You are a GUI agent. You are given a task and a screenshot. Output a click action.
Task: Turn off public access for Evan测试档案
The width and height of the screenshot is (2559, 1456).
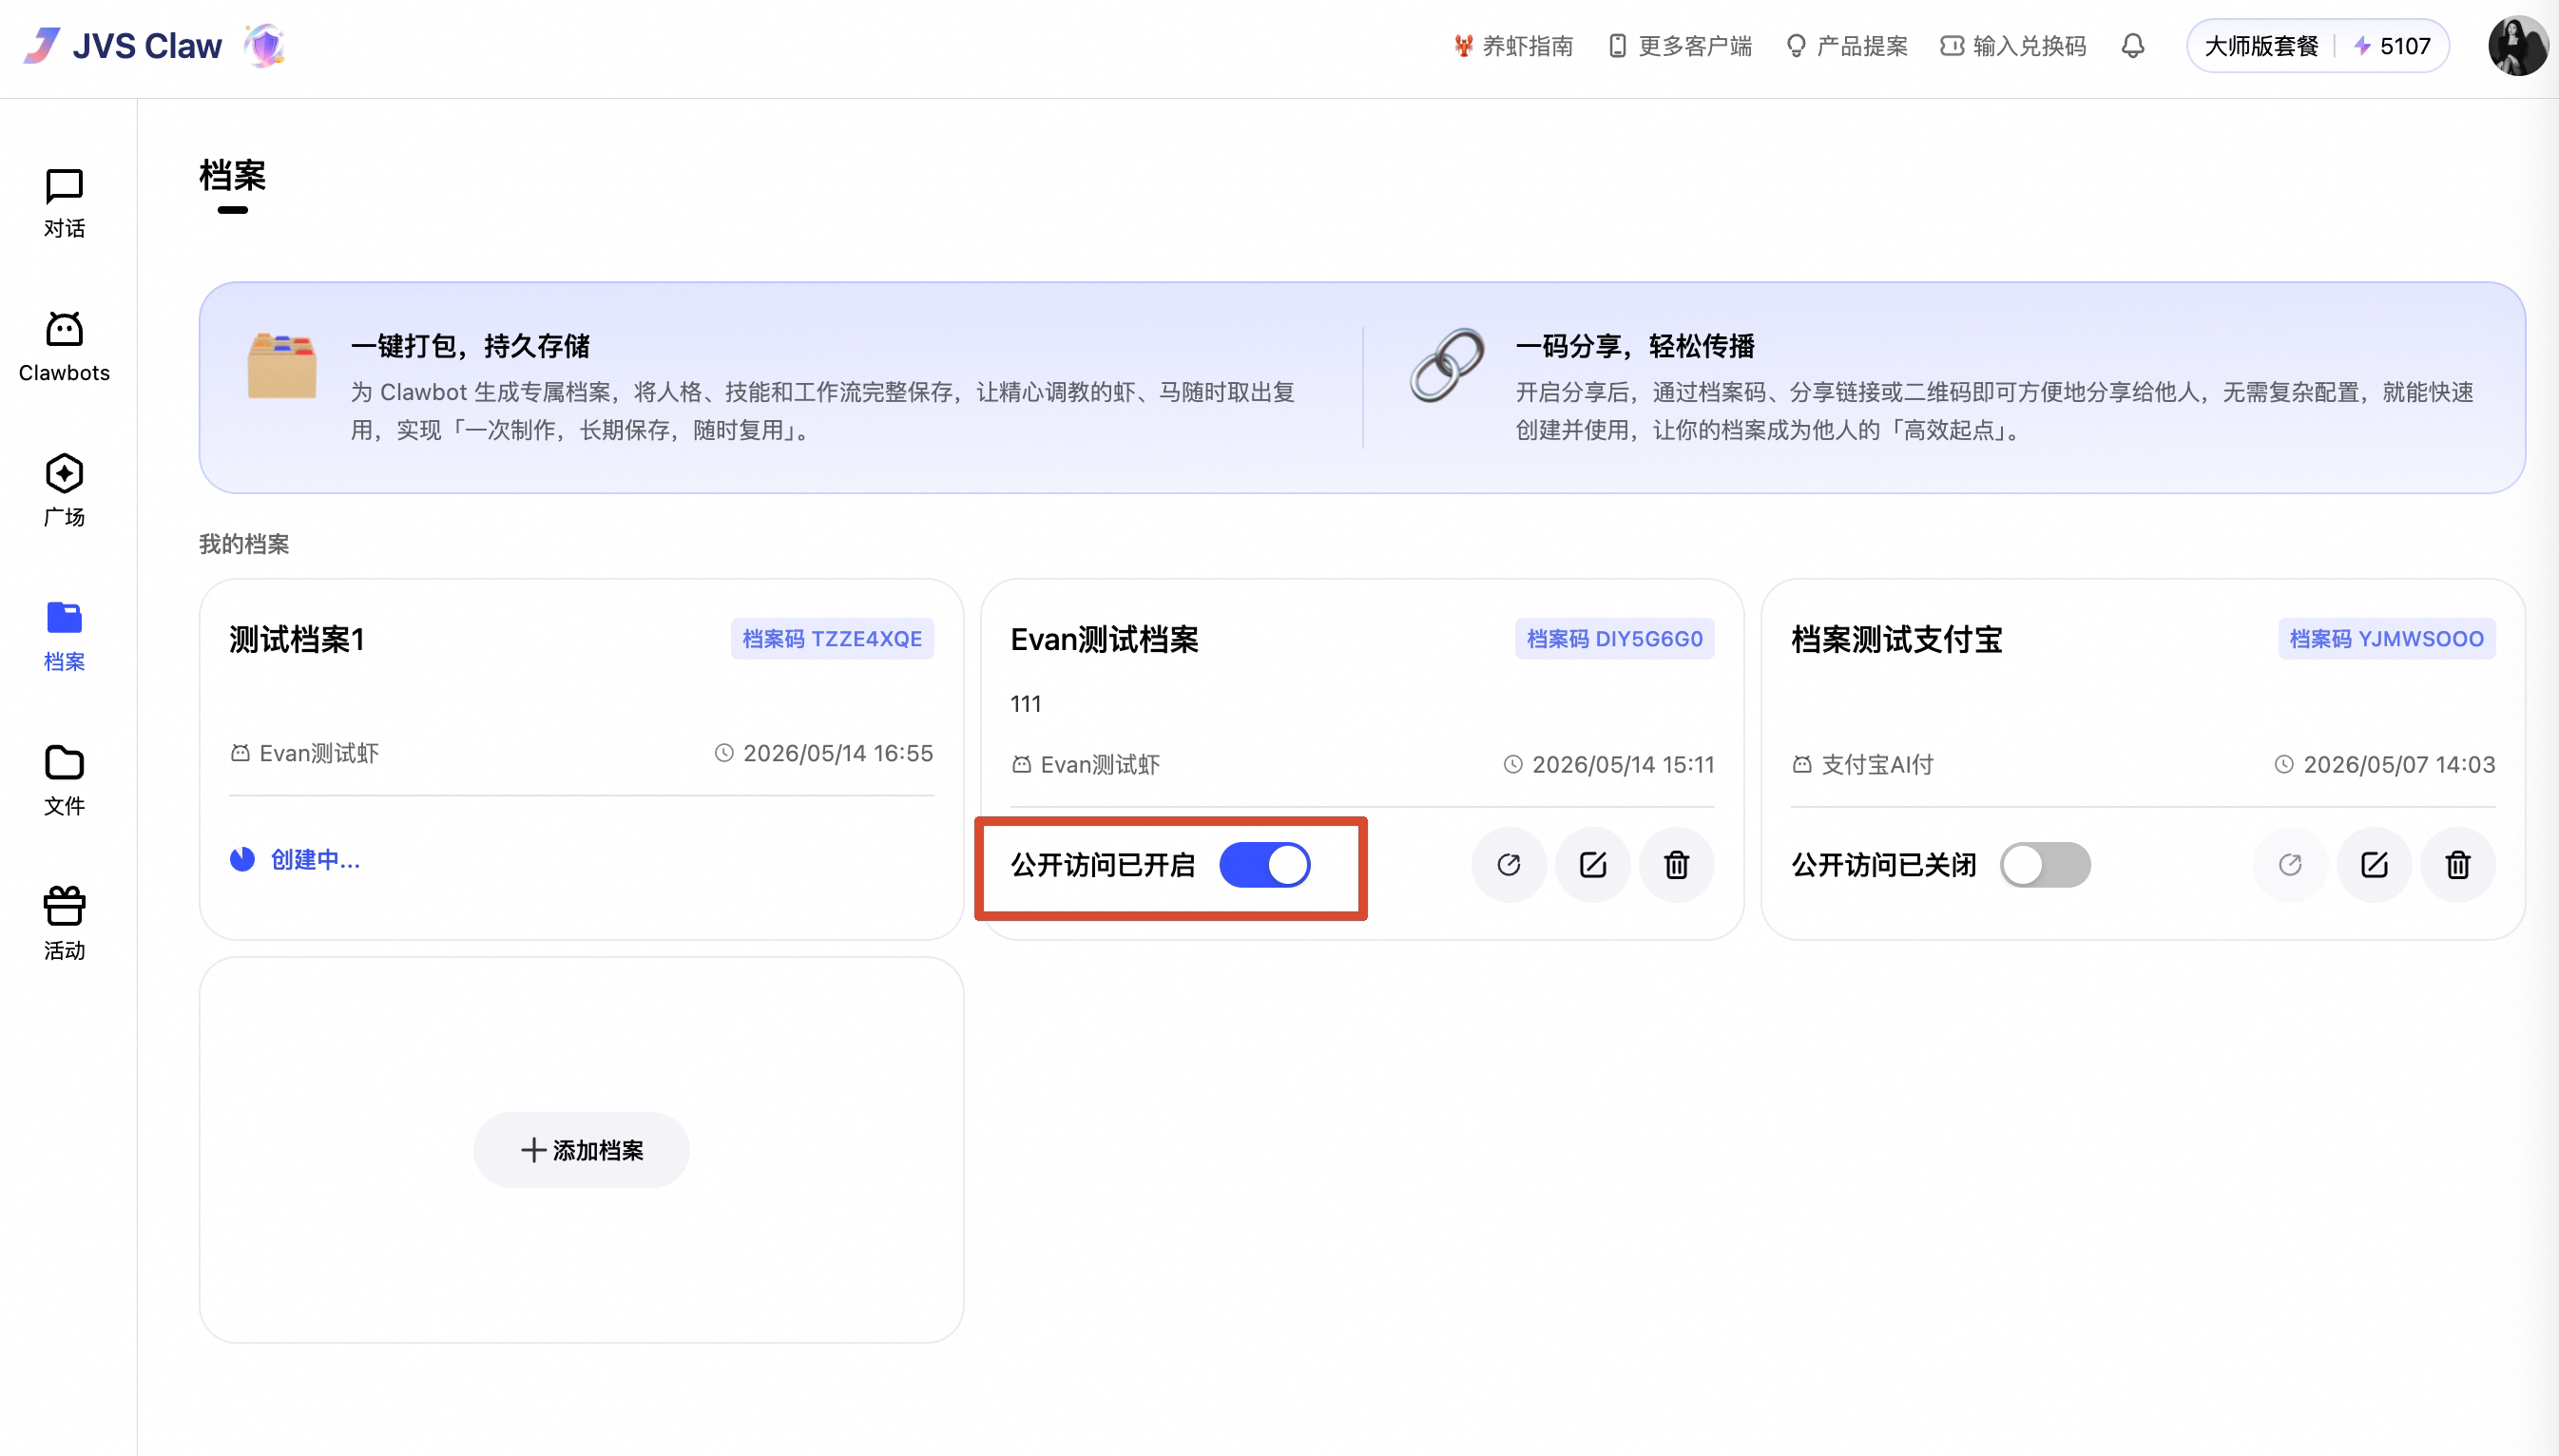point(1264,865)
